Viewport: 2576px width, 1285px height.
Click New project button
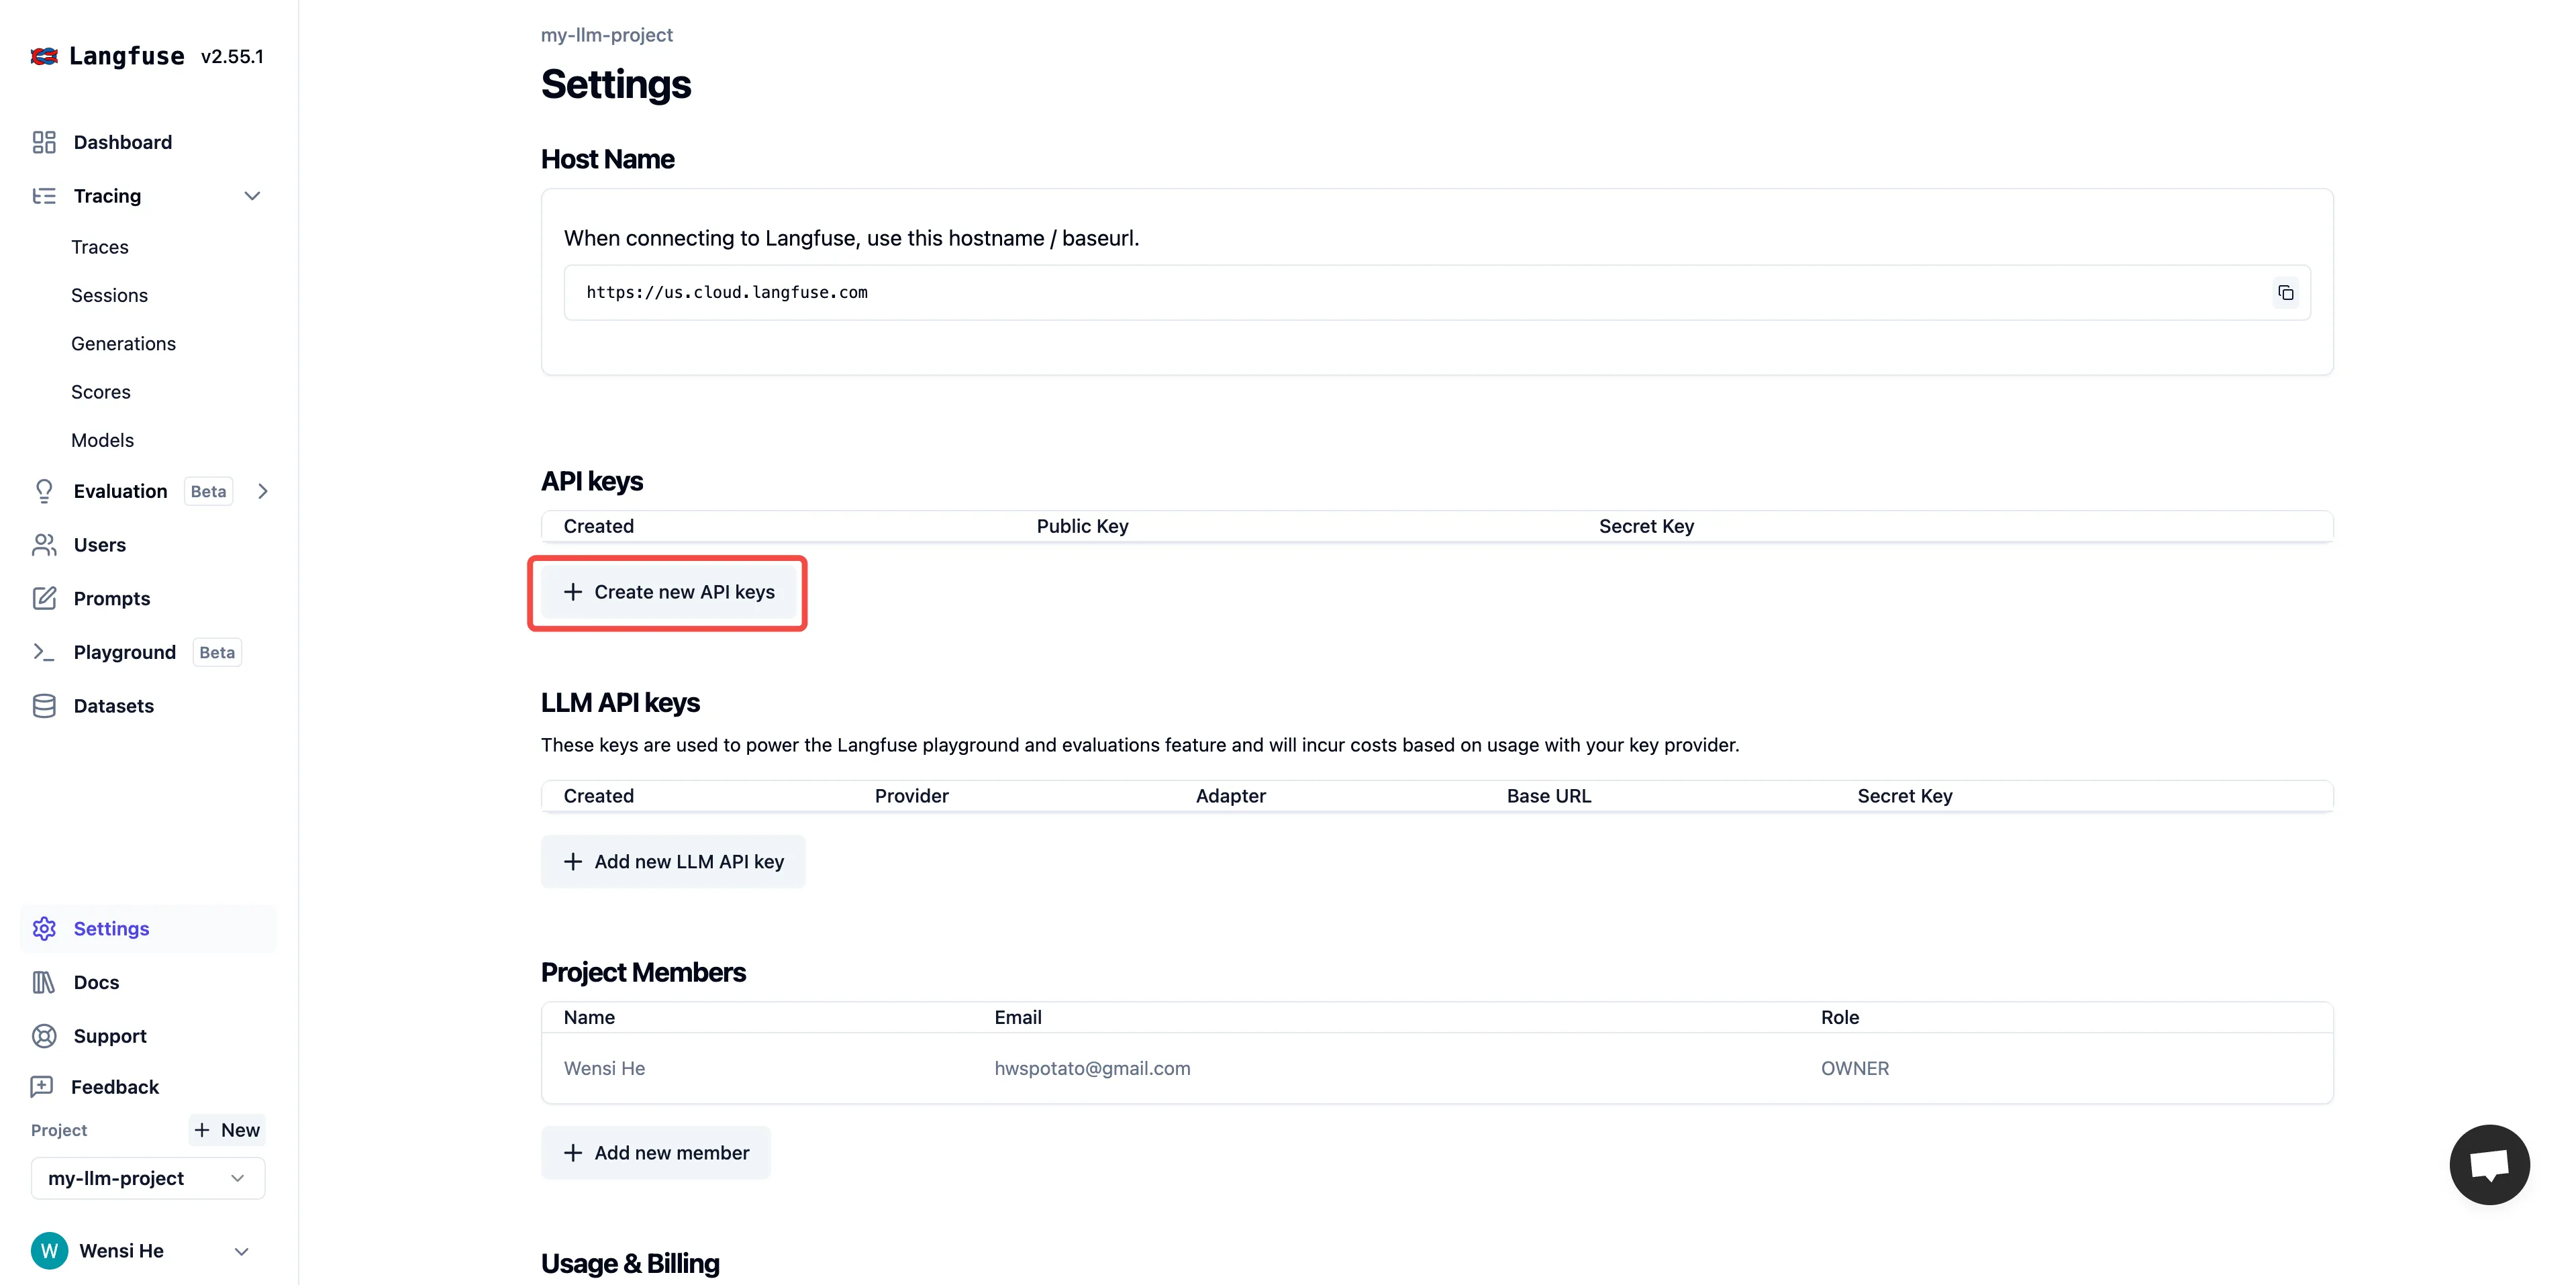point(227,1130)
